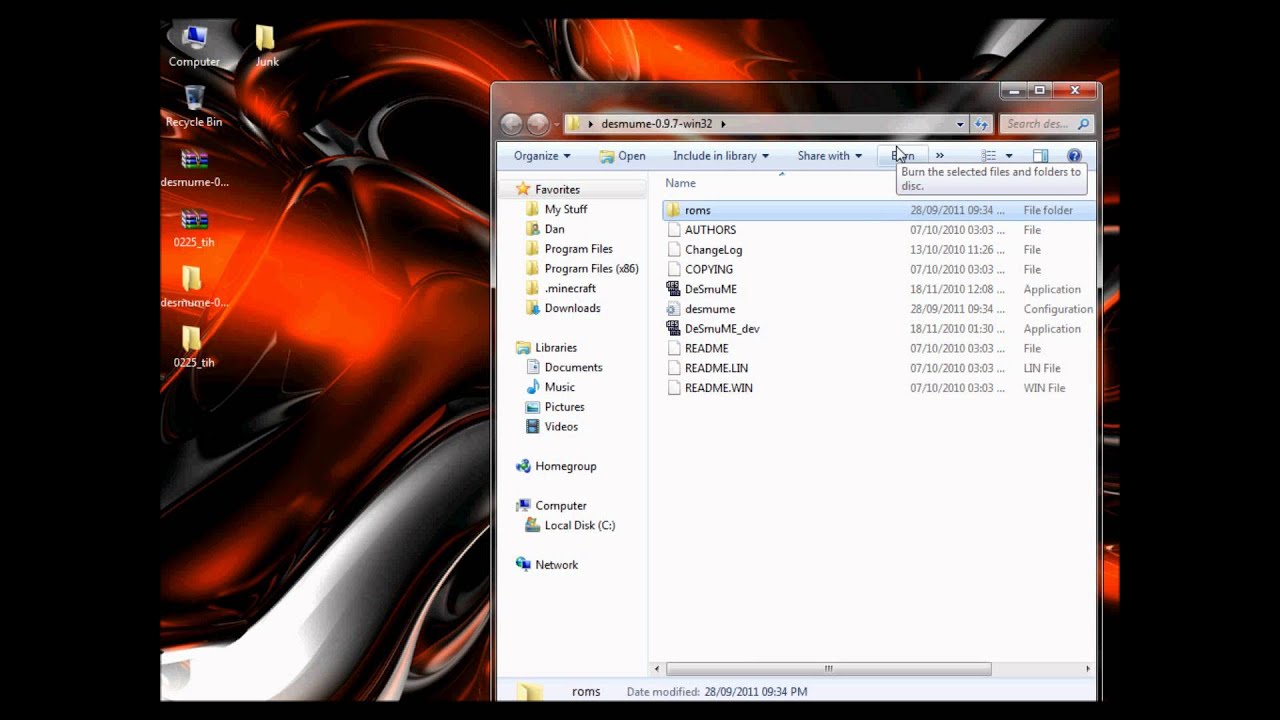
Task: Select the 0225_tih archive icon on desktop
Action: [194, 227]
